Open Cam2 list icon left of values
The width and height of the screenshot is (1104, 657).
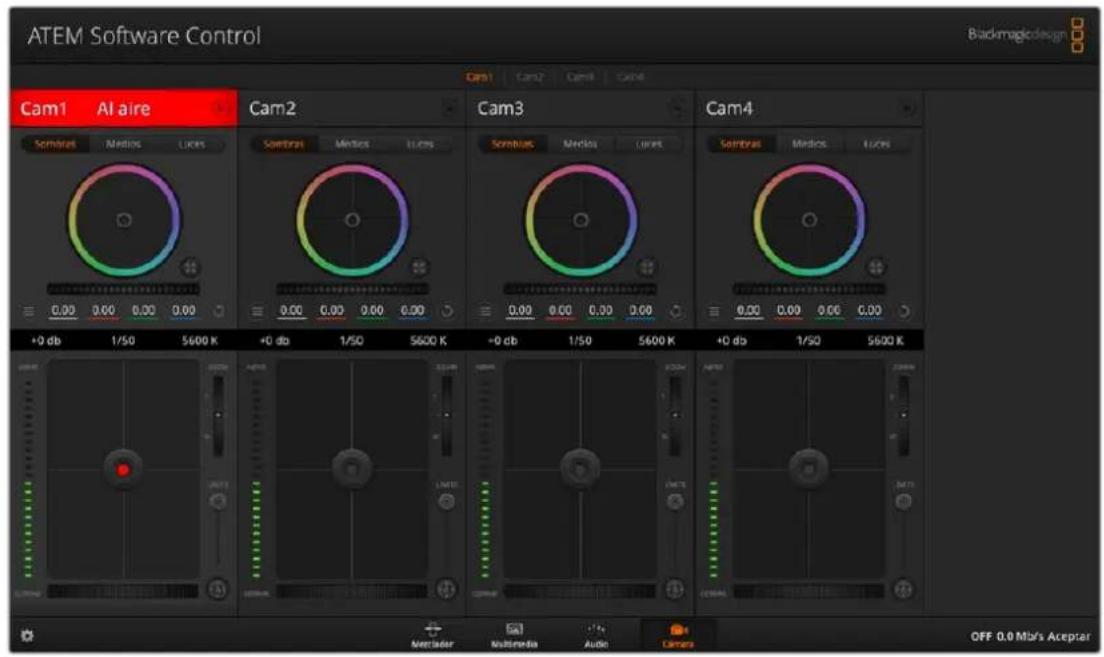pos(258,311)
